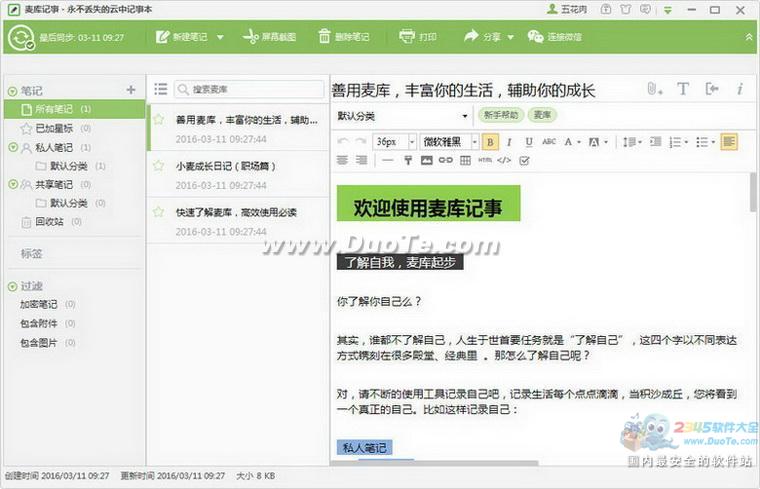Toggle ABC strikethrough formatting
The width and height of the screenshot is (760, 489).
click(549, 142)
